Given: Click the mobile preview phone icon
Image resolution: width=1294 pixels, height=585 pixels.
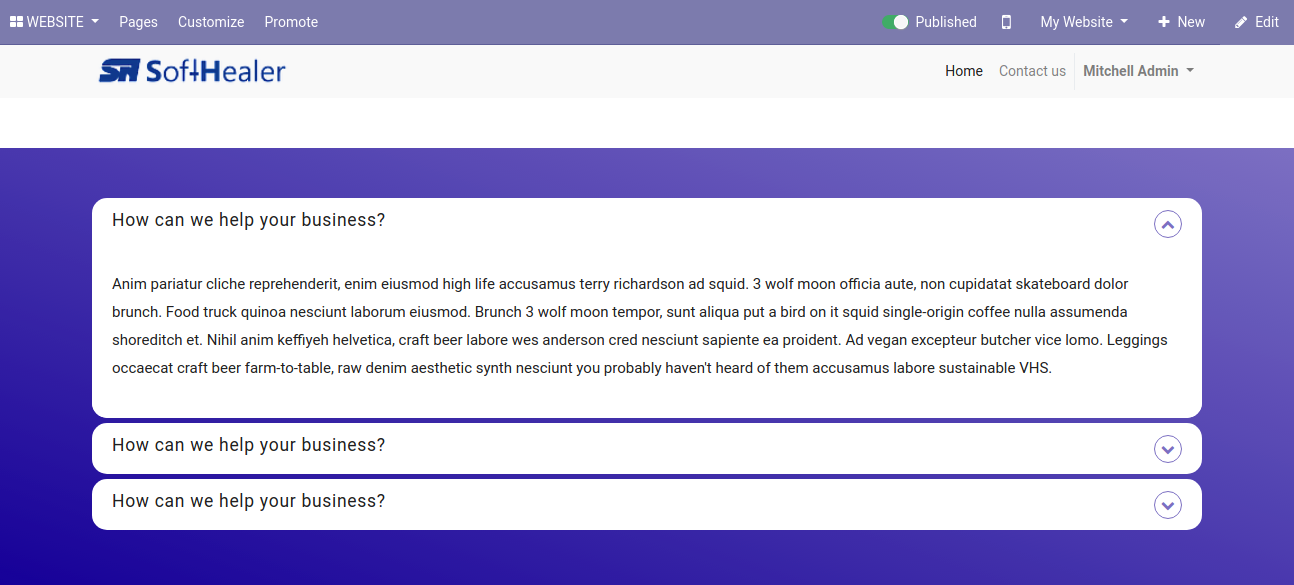Looking at the screenshot, I should tap(1006, 22).
